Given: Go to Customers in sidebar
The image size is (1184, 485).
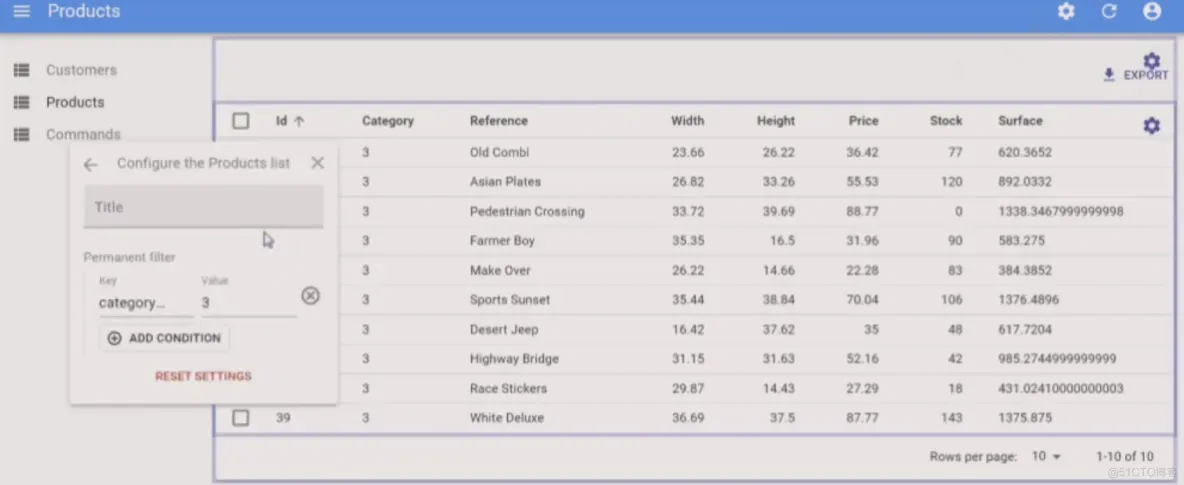Looking at the screenshot, I should [x=81, y=70].
